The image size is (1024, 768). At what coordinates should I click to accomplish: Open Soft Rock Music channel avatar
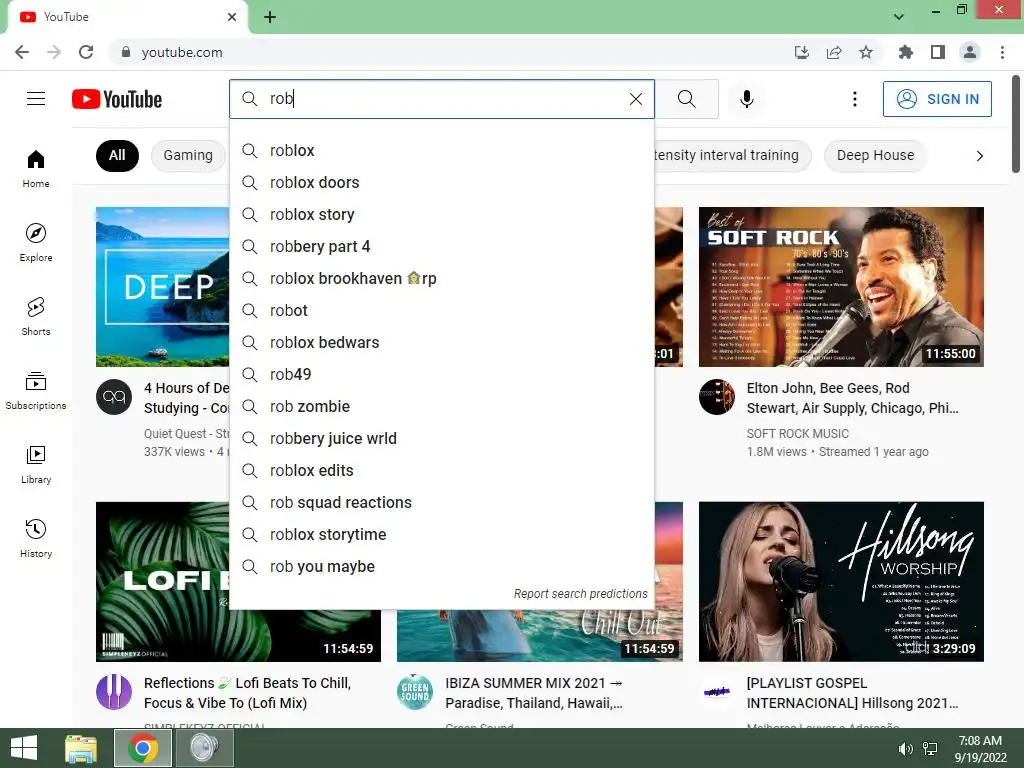[716, 397]
